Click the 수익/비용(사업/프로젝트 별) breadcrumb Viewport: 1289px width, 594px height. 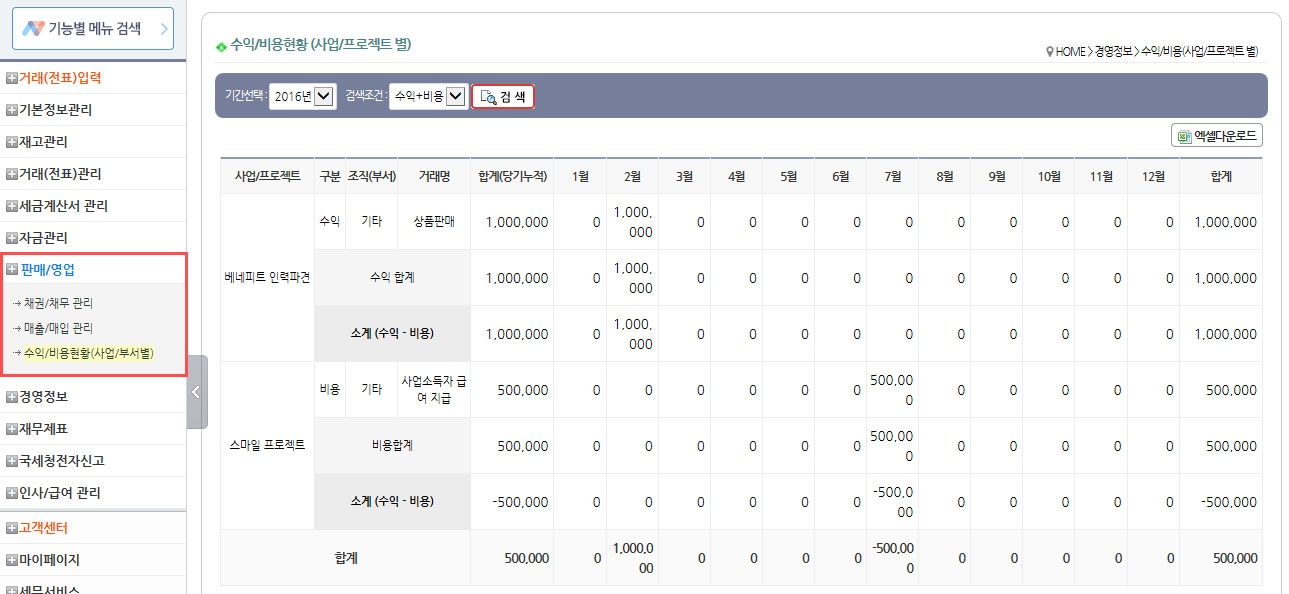[x=1200, y=51]
